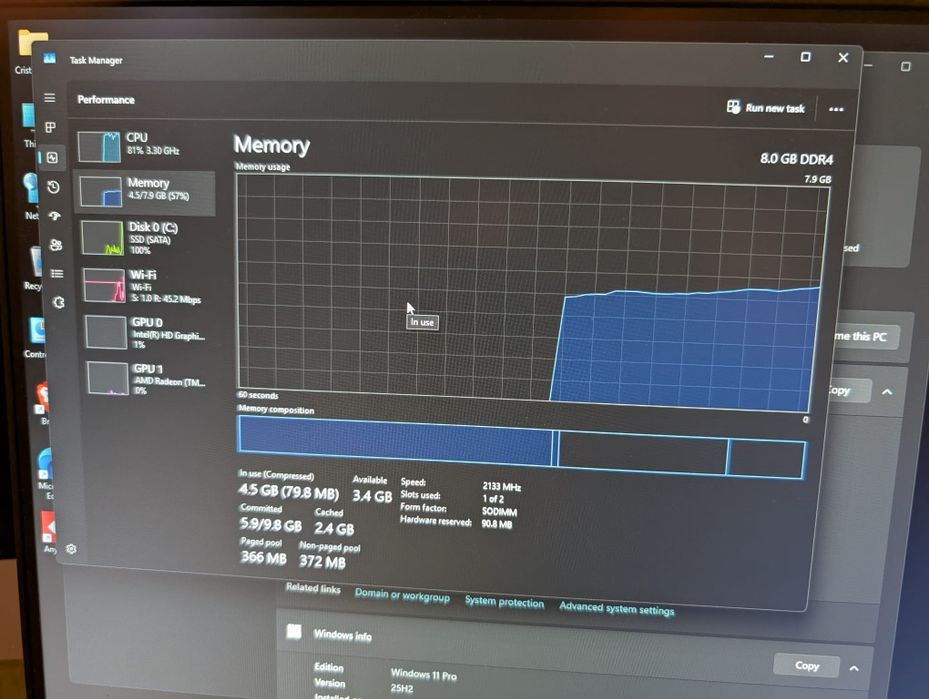This screenshot has height=699, width=929.
Task: Select the Disk 0 (C:) entry
Action: (148, 238)
